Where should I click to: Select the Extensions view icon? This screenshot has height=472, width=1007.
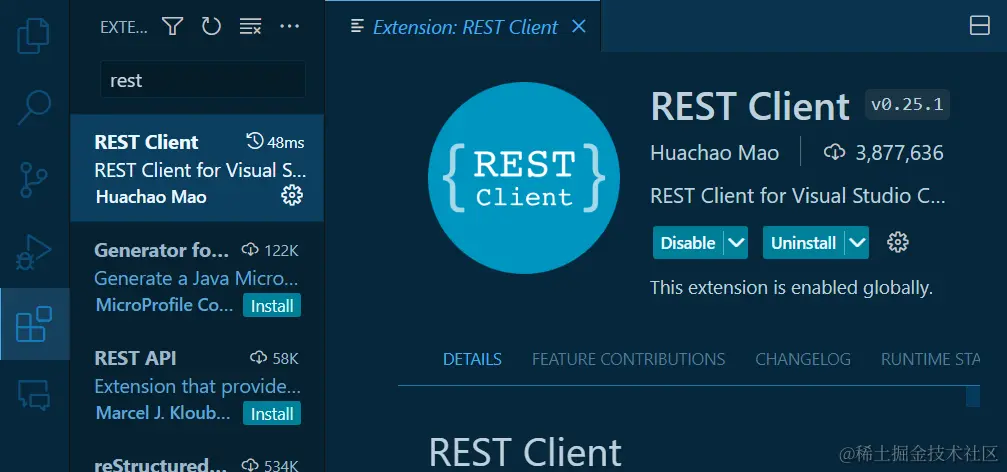coord(33,324)
